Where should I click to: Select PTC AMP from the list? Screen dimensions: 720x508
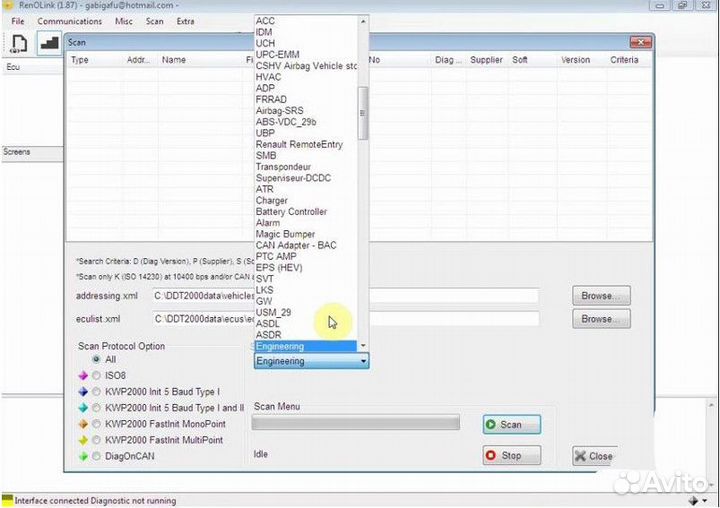pos(305,256)
